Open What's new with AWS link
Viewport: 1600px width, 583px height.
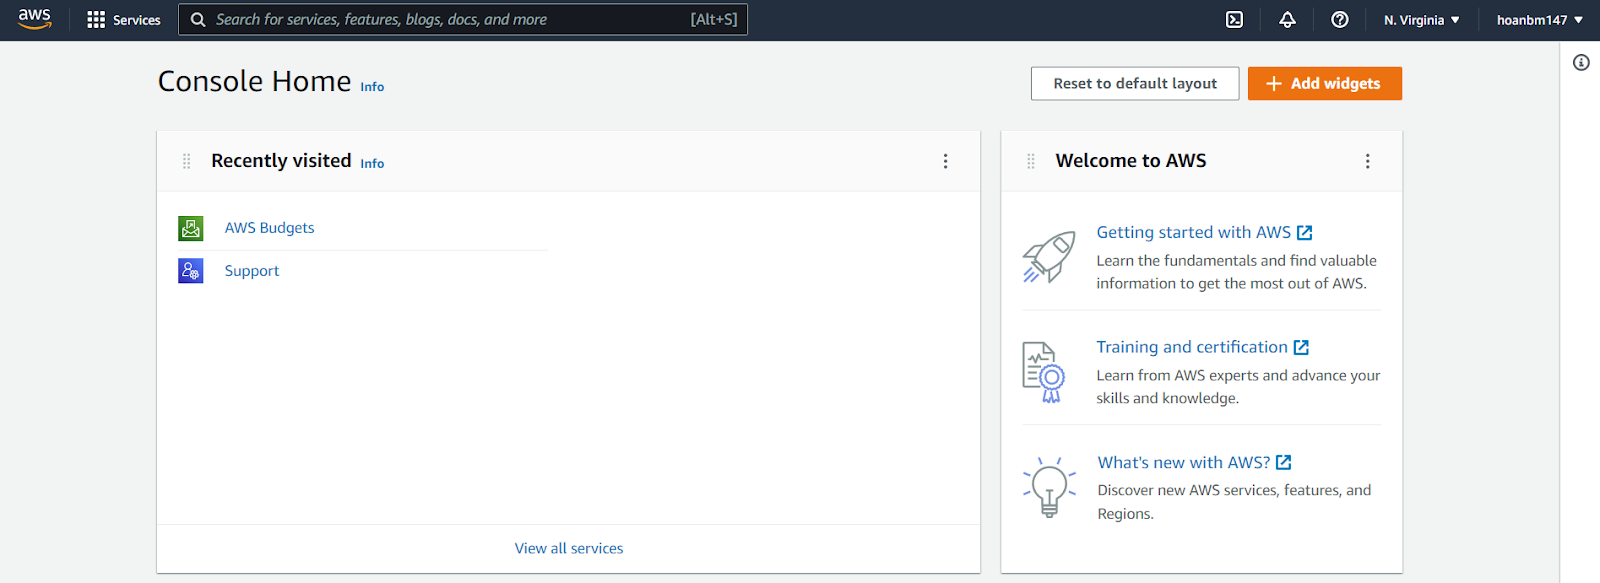point(1184,462)
